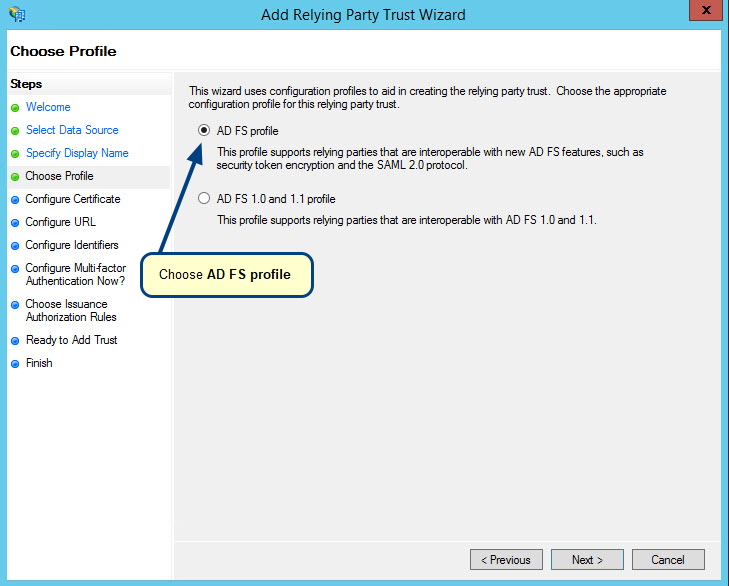Open the Welcome step link
This screenshot has height=586, width=729.
click(48, 107)
